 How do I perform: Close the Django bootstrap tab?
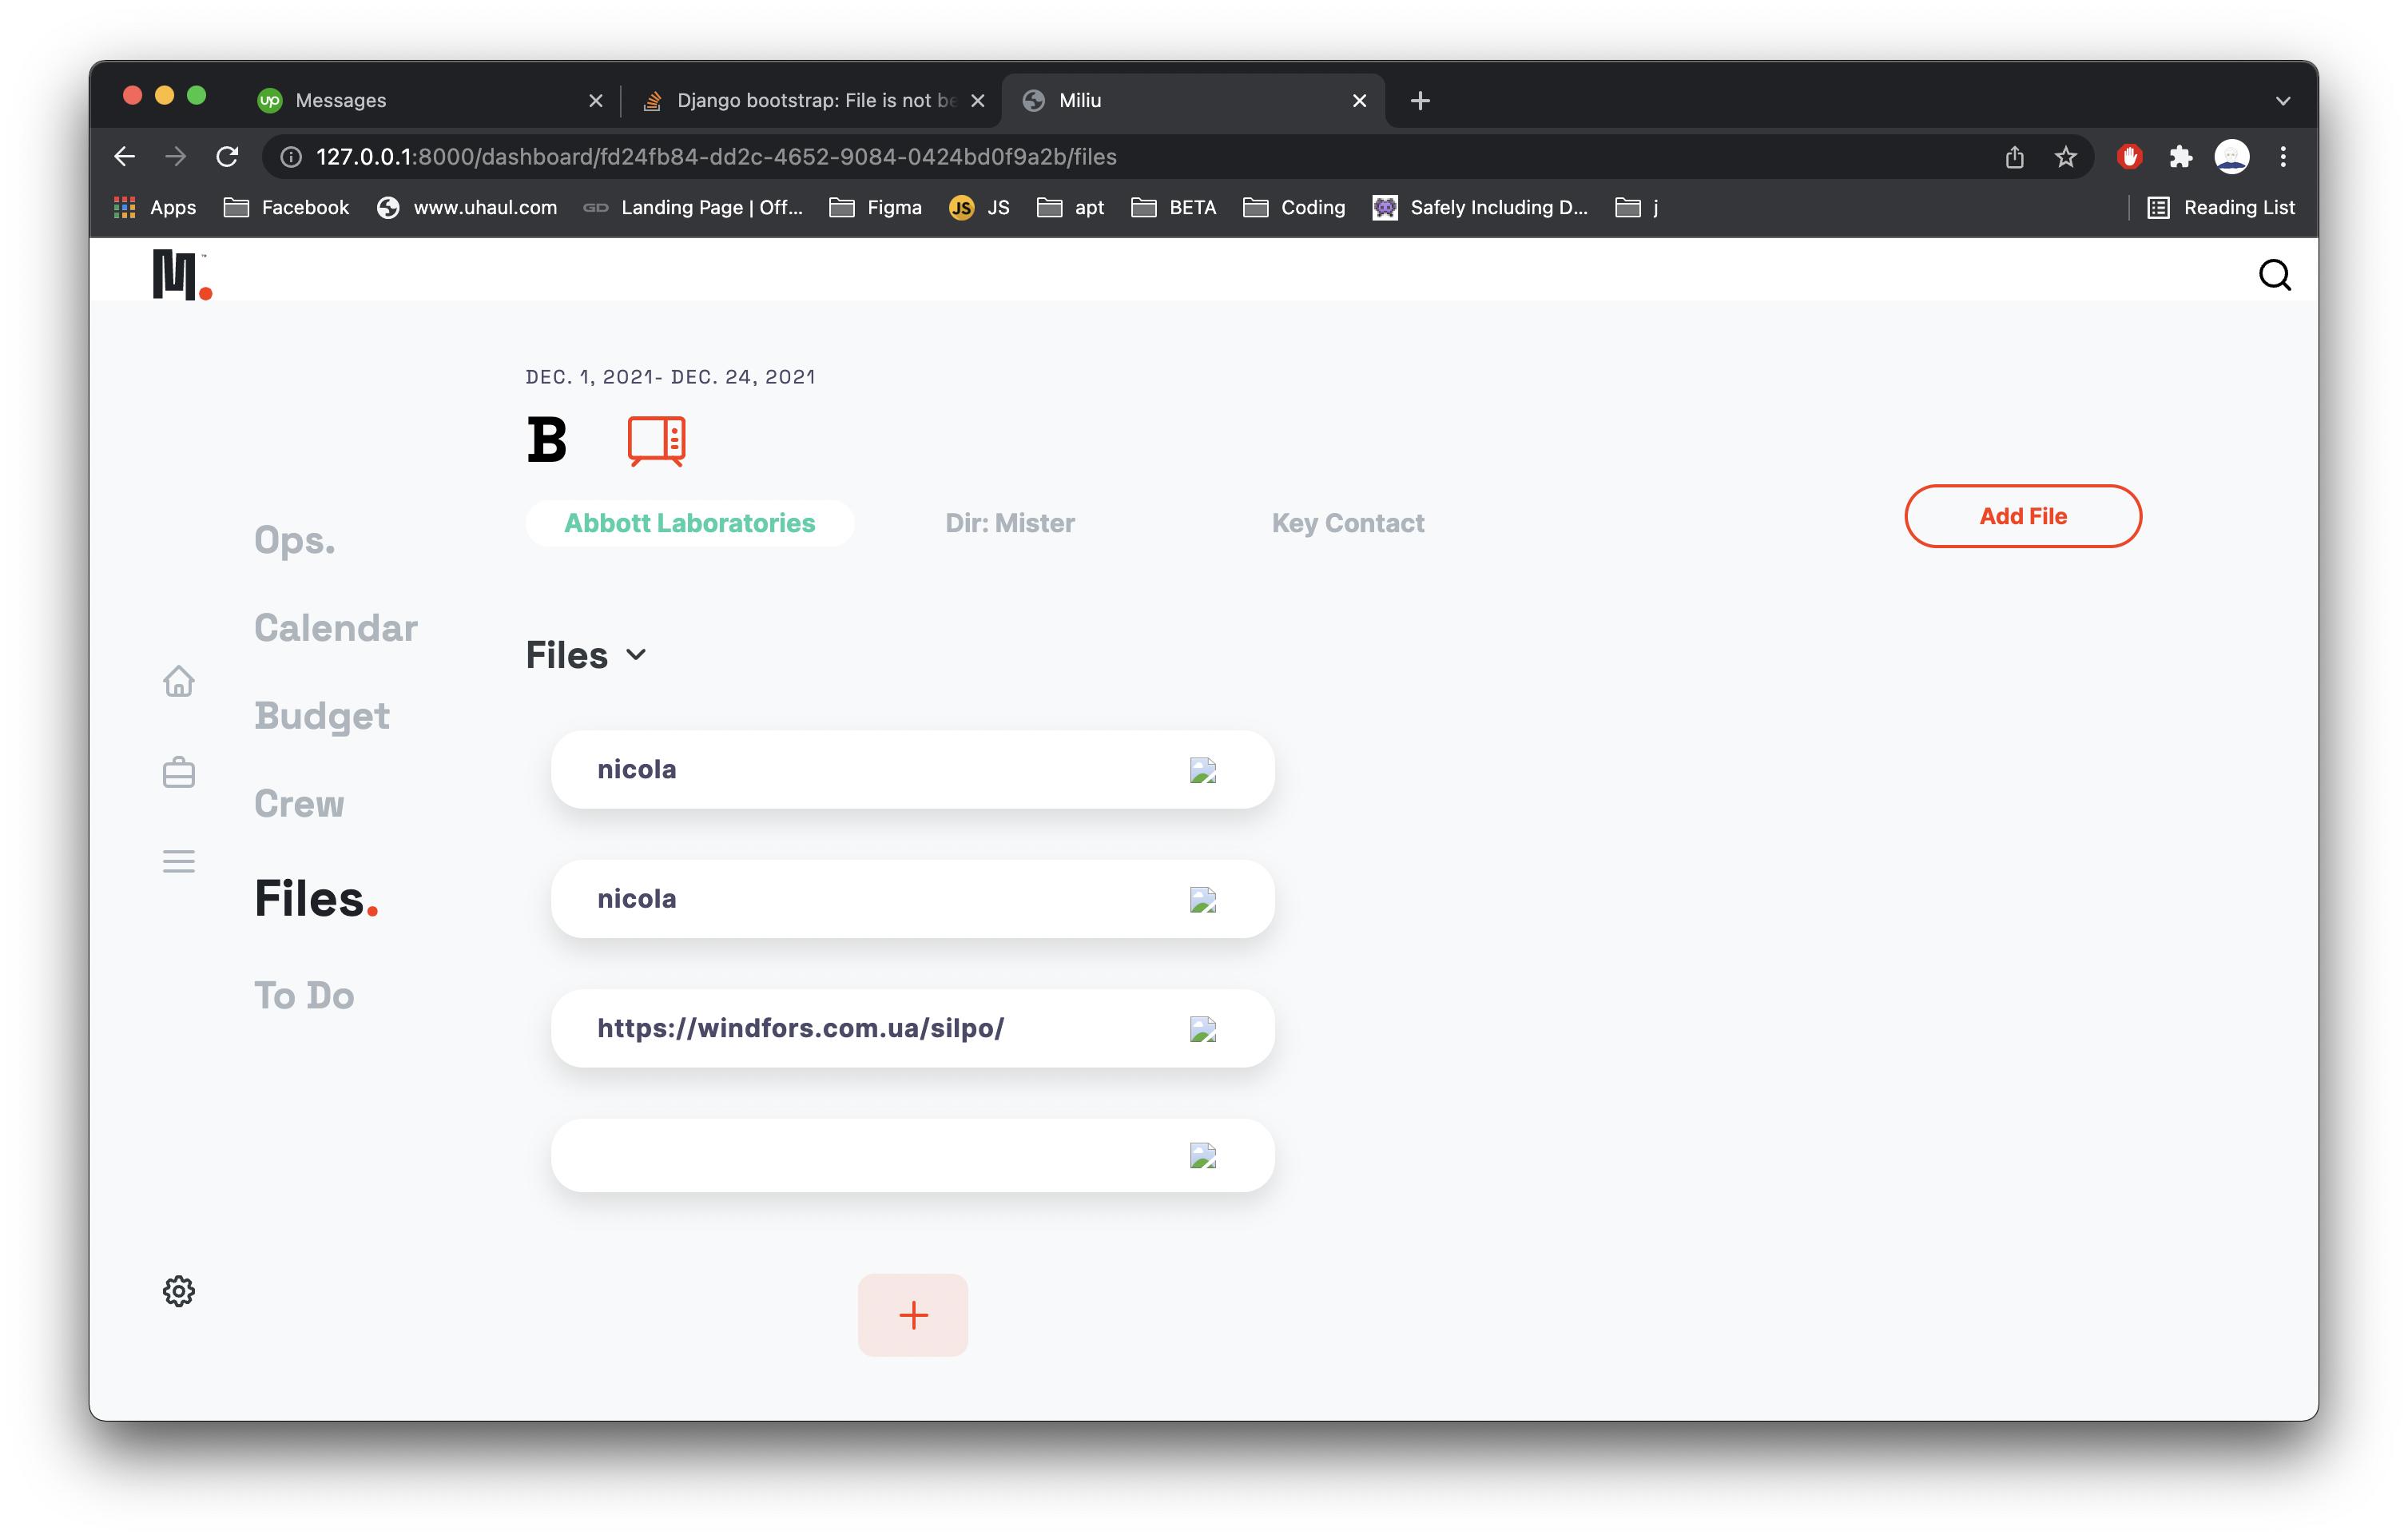click(978, 100)
